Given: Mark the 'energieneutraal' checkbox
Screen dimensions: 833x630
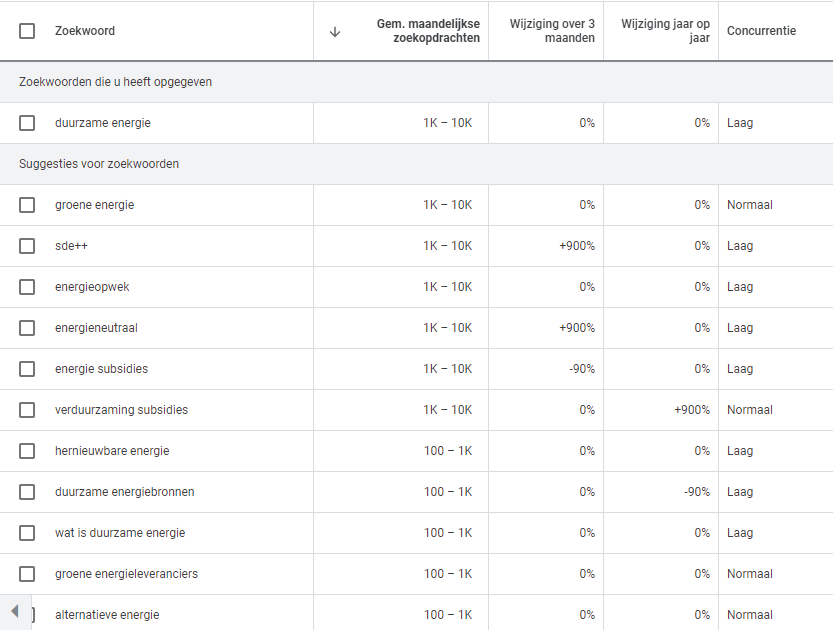Looking at the screenshot, I should [27, 328].
